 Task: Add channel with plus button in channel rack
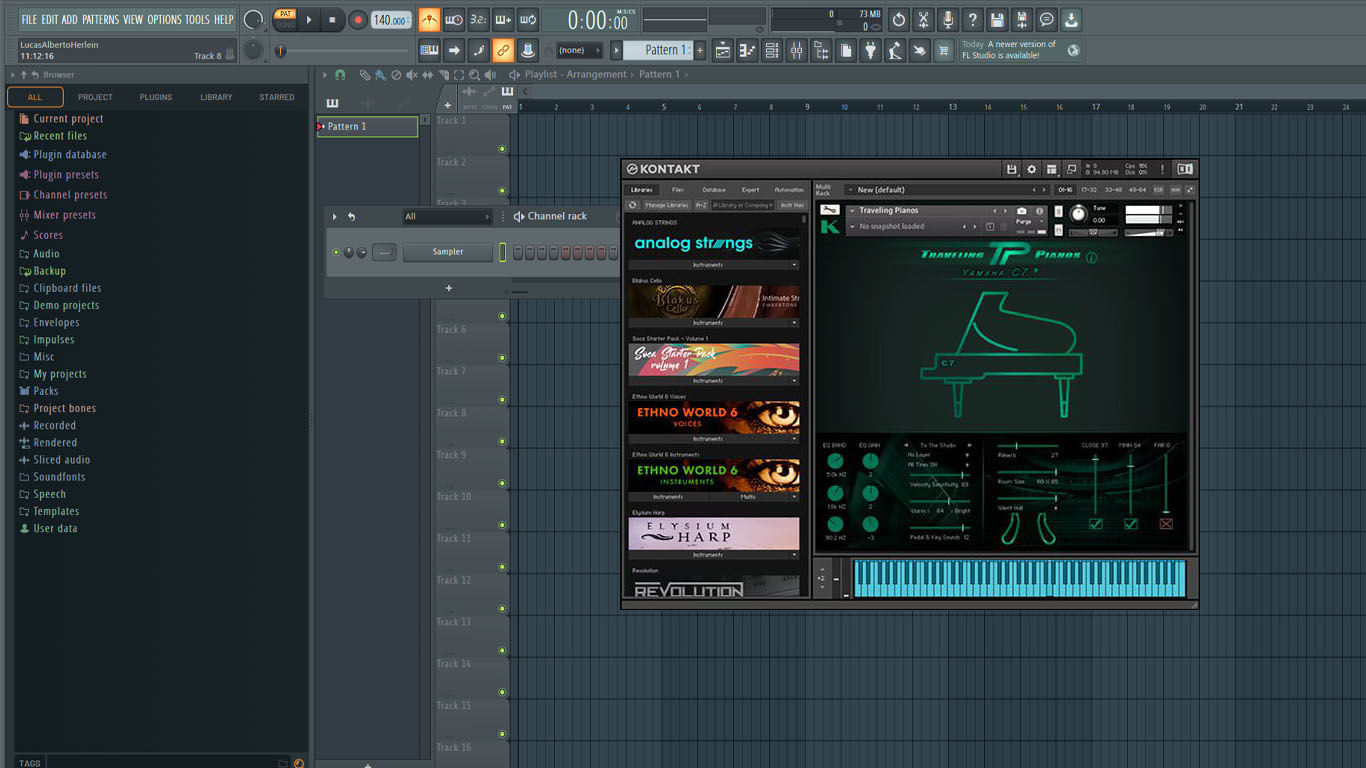(448, 288)
